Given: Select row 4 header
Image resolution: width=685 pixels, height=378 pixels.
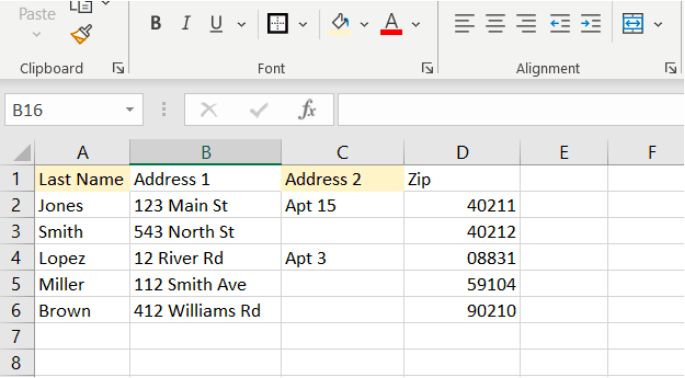Looking at the screenshot, I should click(17, 257).
